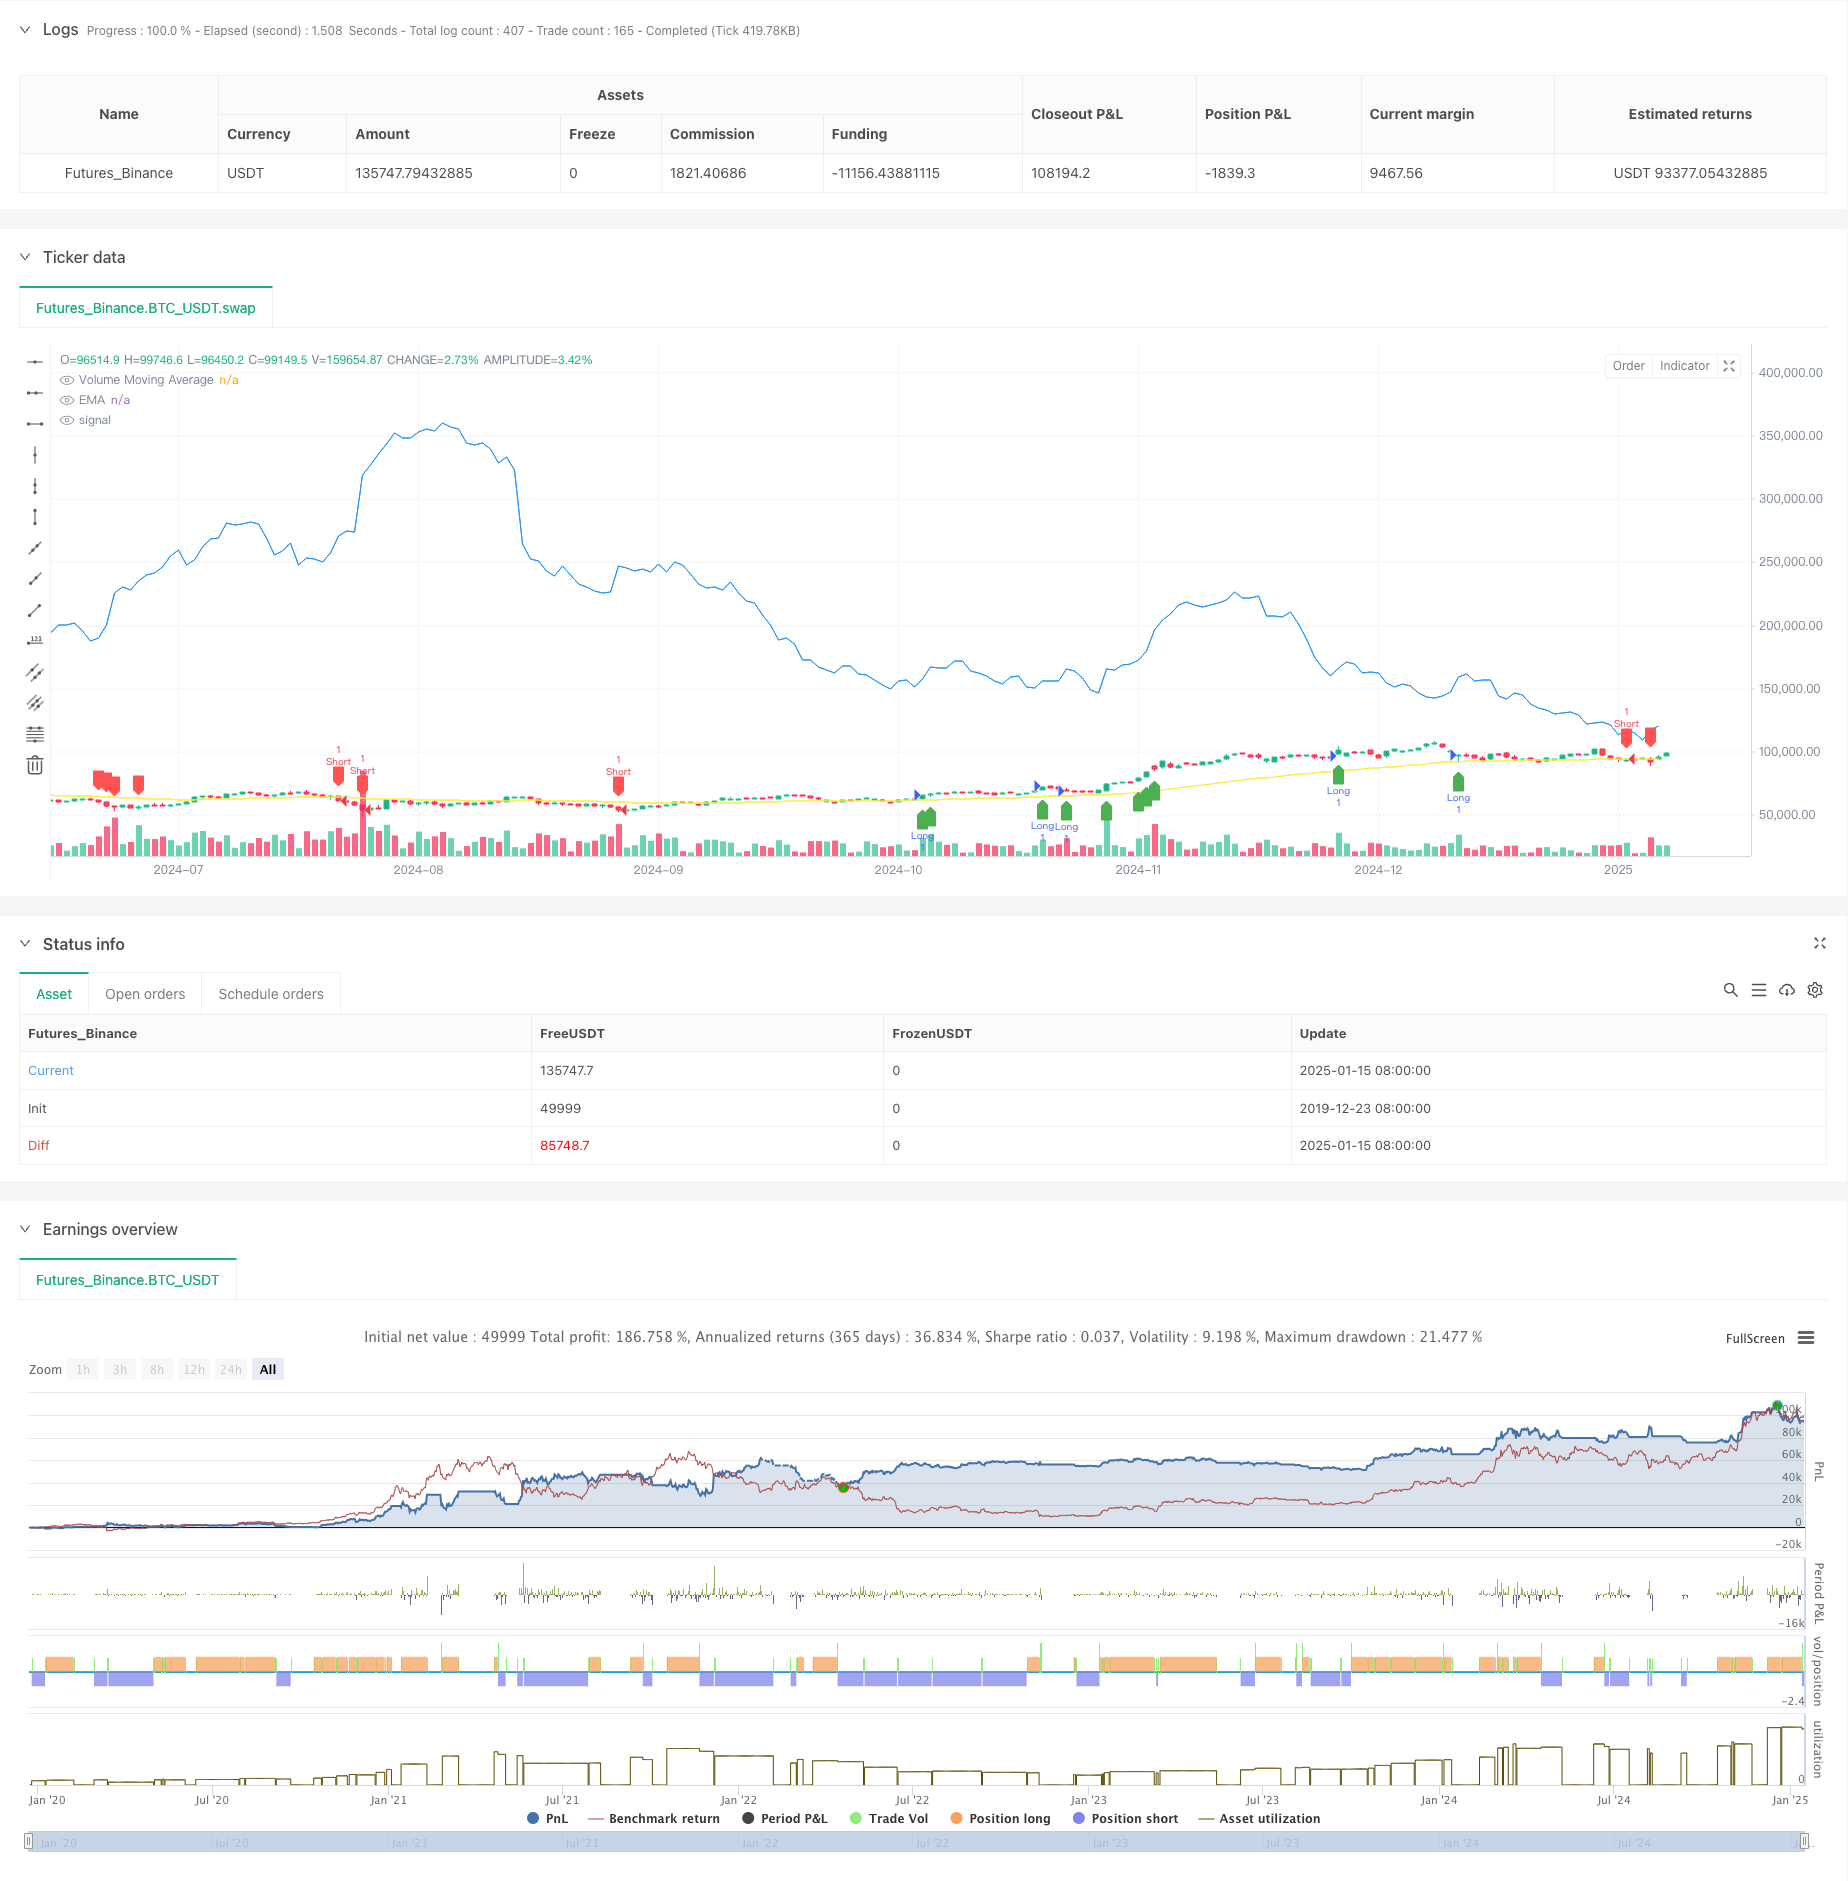Open the Schedule orders tab

271,994
